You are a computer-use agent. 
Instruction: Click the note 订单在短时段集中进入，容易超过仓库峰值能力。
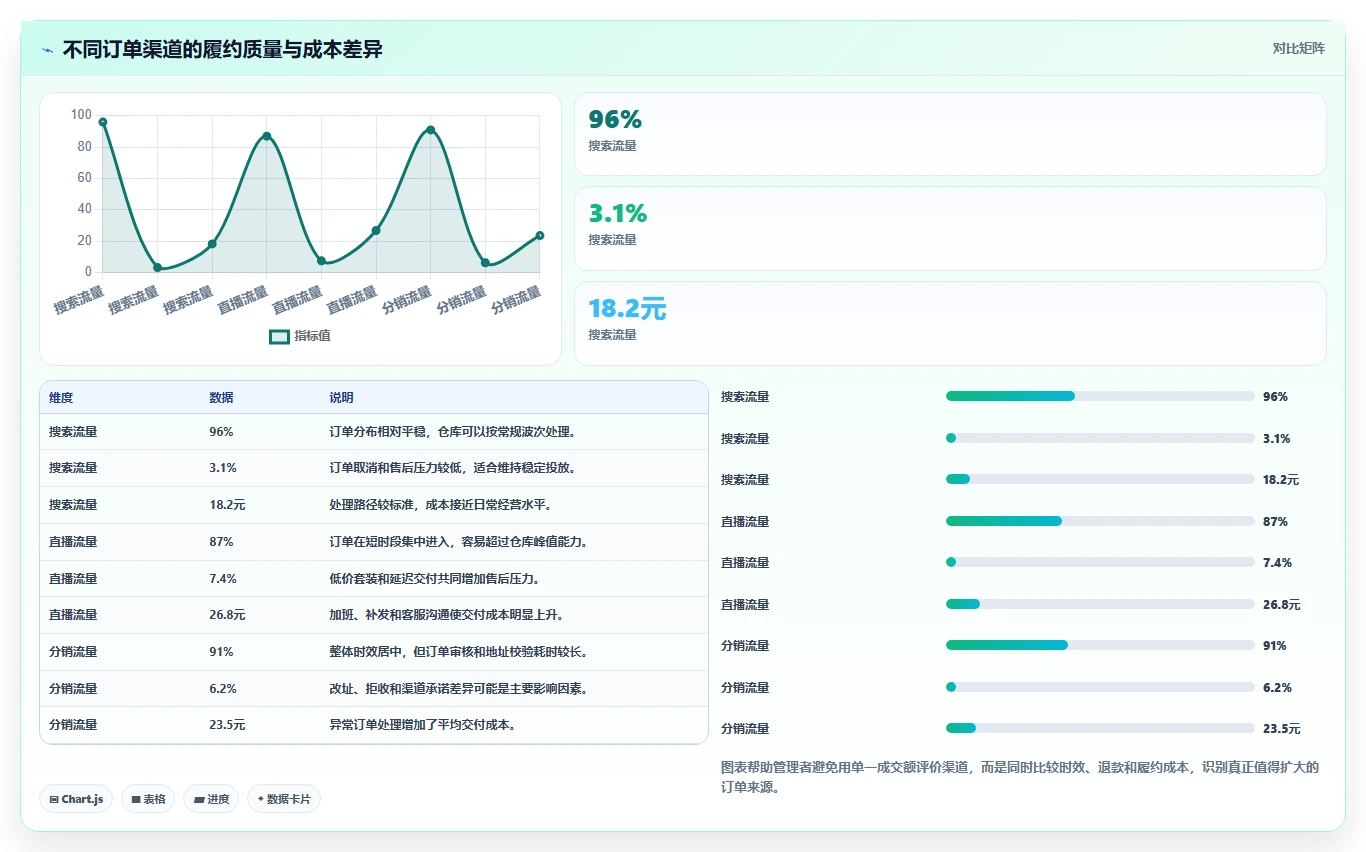[x=461, y=542]
